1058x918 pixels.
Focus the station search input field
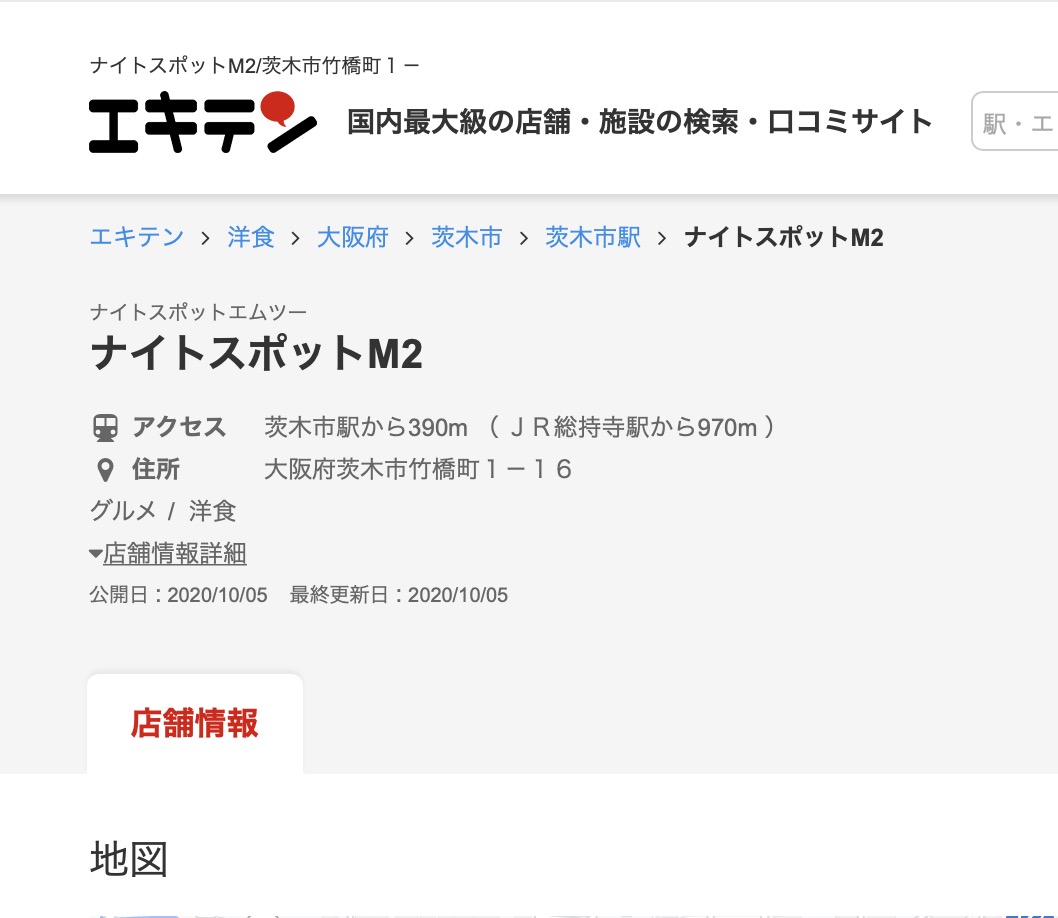pyautogui.click(x=1014, y=121)
